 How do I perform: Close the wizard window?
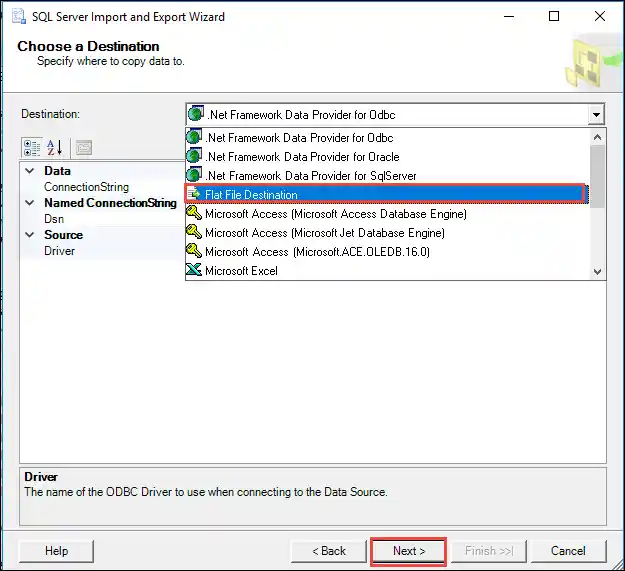coord(600,16)
